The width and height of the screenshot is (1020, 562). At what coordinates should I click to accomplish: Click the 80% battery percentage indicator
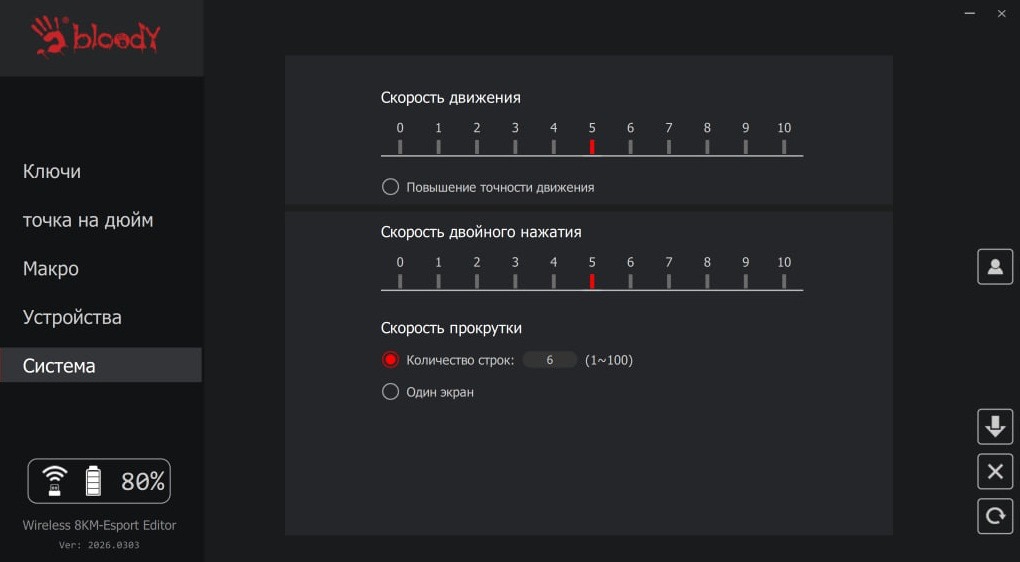pyautogui.click(x=142, y=481)
